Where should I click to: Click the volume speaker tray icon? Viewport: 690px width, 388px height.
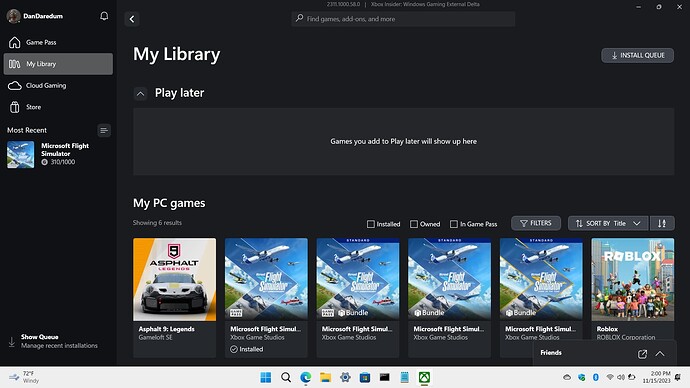(x=620, y=377)
